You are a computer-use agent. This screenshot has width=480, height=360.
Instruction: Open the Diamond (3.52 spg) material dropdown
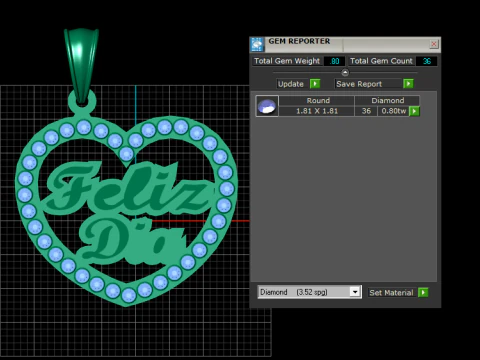[355, 292]
